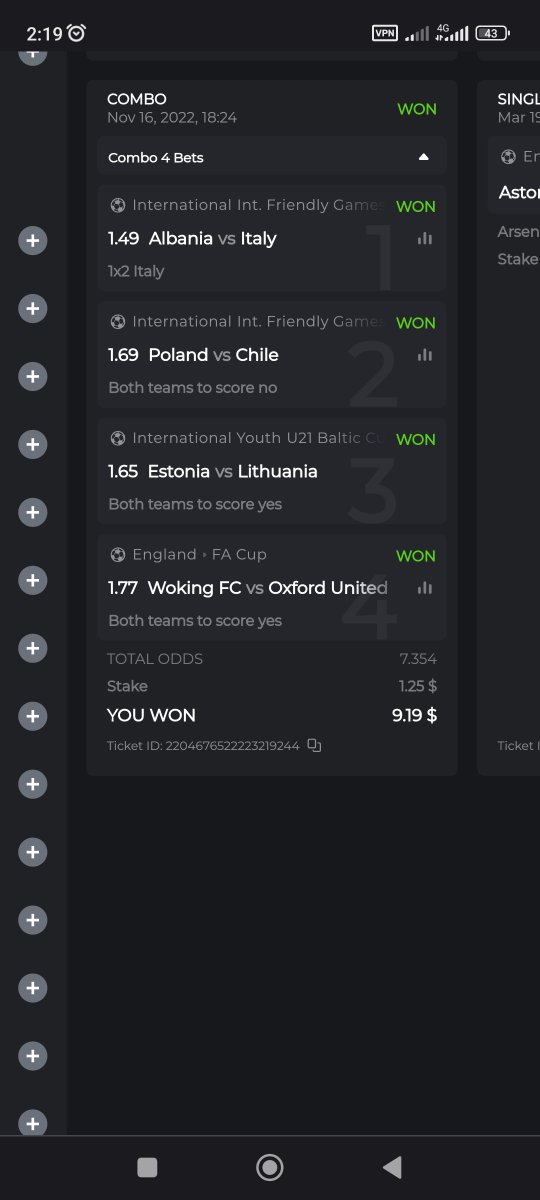Tap the Android home circle button
Image resolution: width=540 pixels, height=1200 pixels.
(269, 1167)
